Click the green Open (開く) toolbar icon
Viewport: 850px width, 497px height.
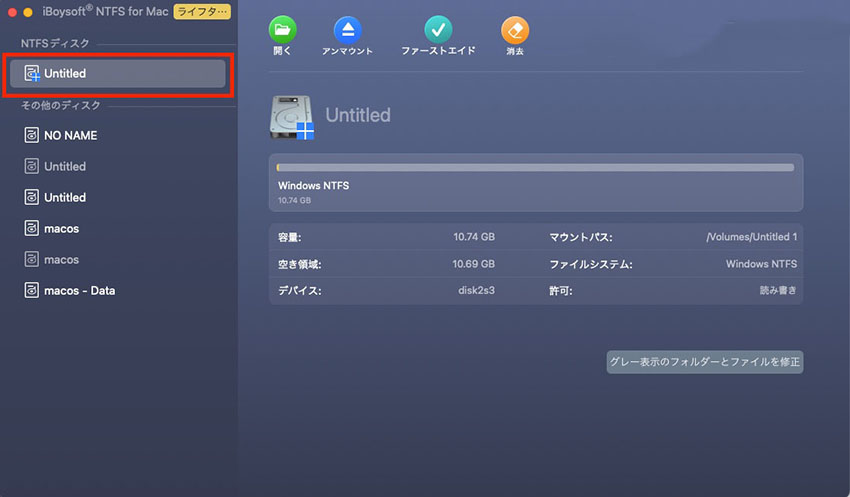tap(283, 29)
